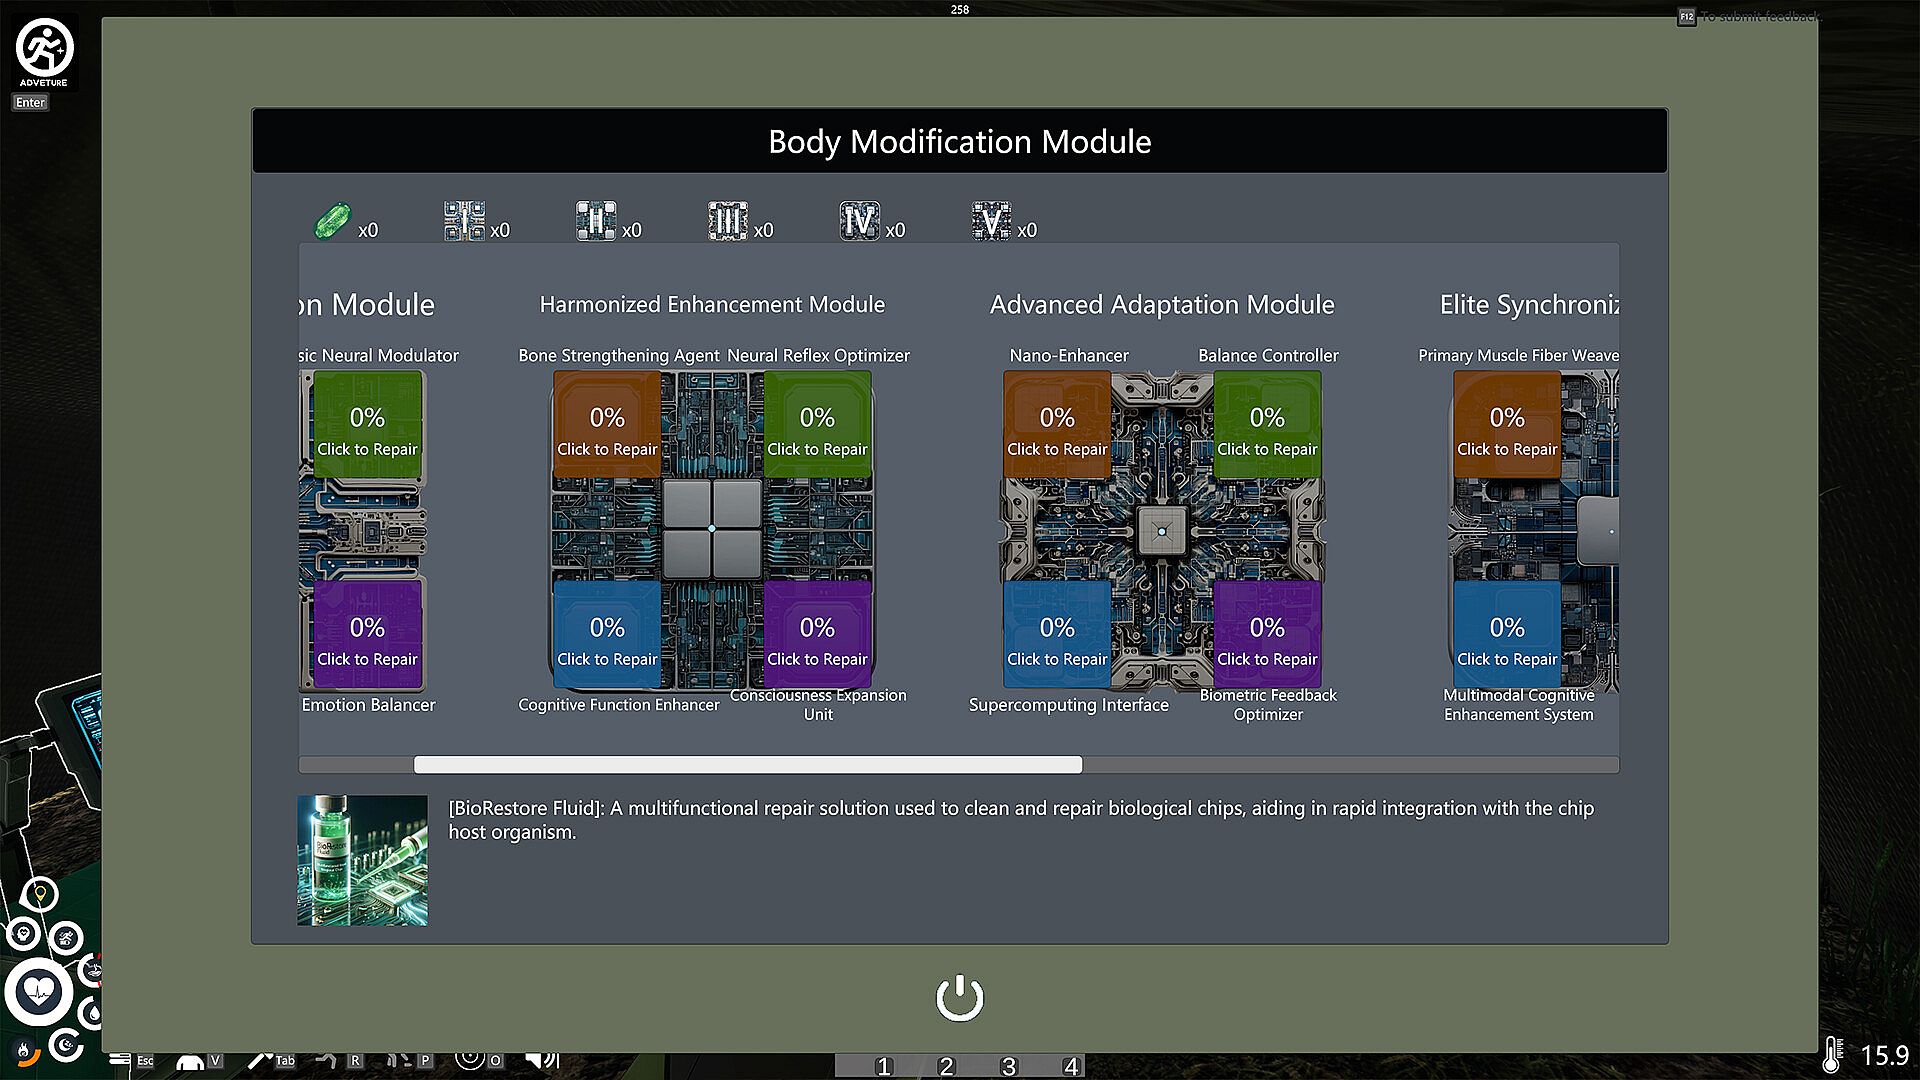Select the tier V chip icon
The height and width of the screenshot is (1080, 1920).
pos(991,221)
